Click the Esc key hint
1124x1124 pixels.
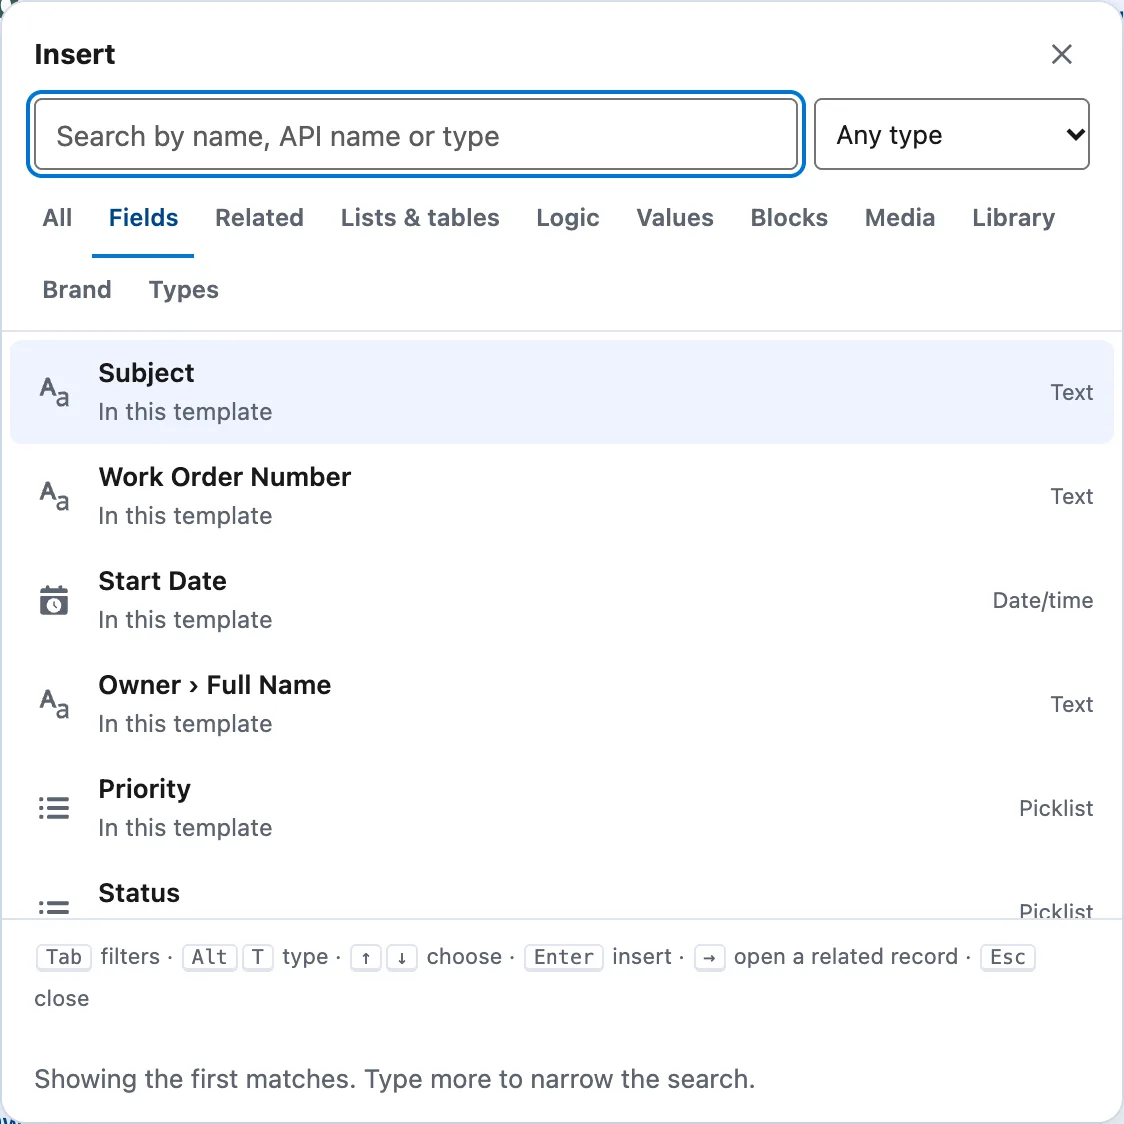[1008, 957]
